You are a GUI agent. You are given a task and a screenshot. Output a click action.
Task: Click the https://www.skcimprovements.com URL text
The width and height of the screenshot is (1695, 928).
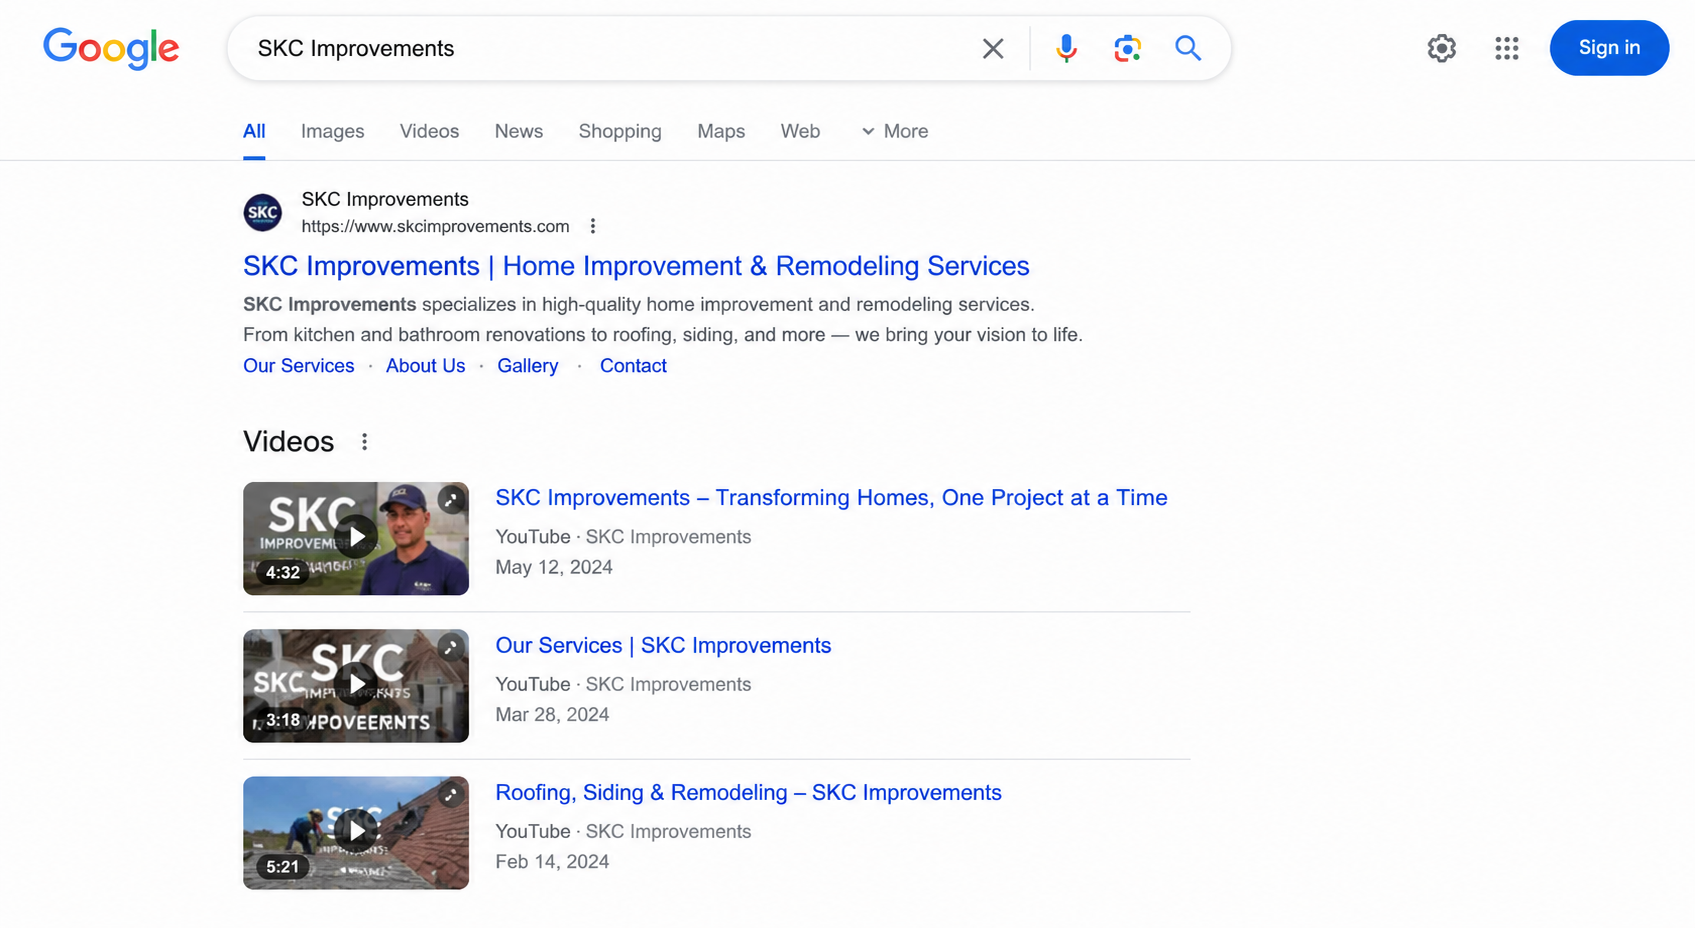[x=436, y=226]
